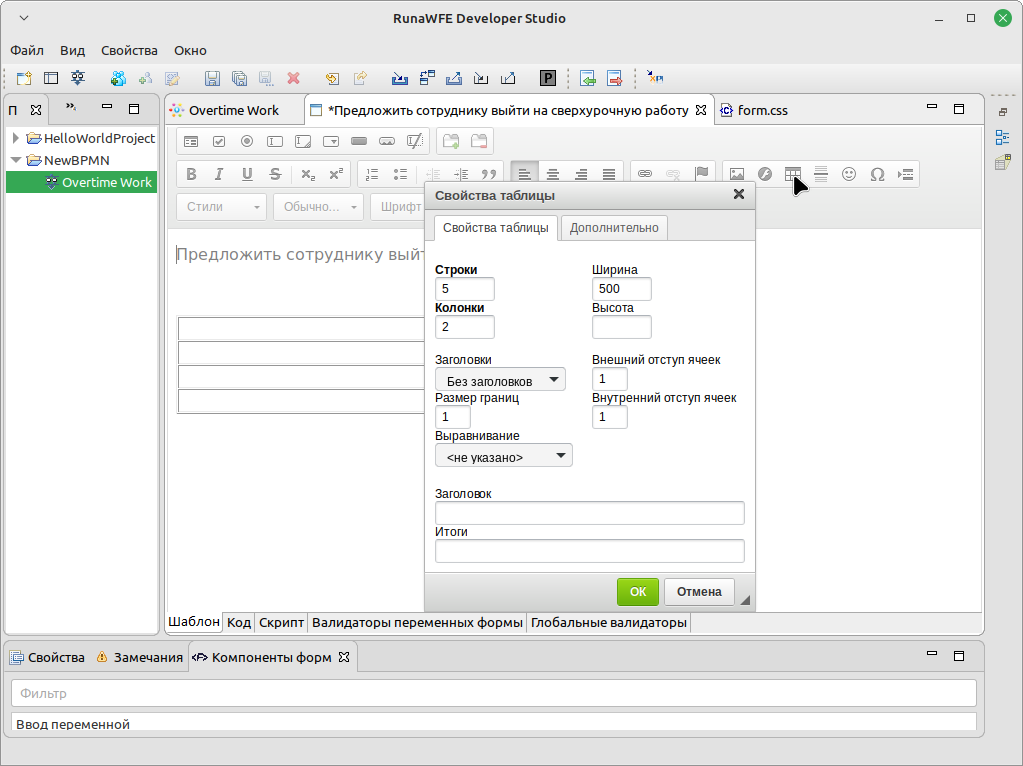1023x766 pixels.
Task: Insert a hyperlink with the link icon
Action: coord(645,174)
